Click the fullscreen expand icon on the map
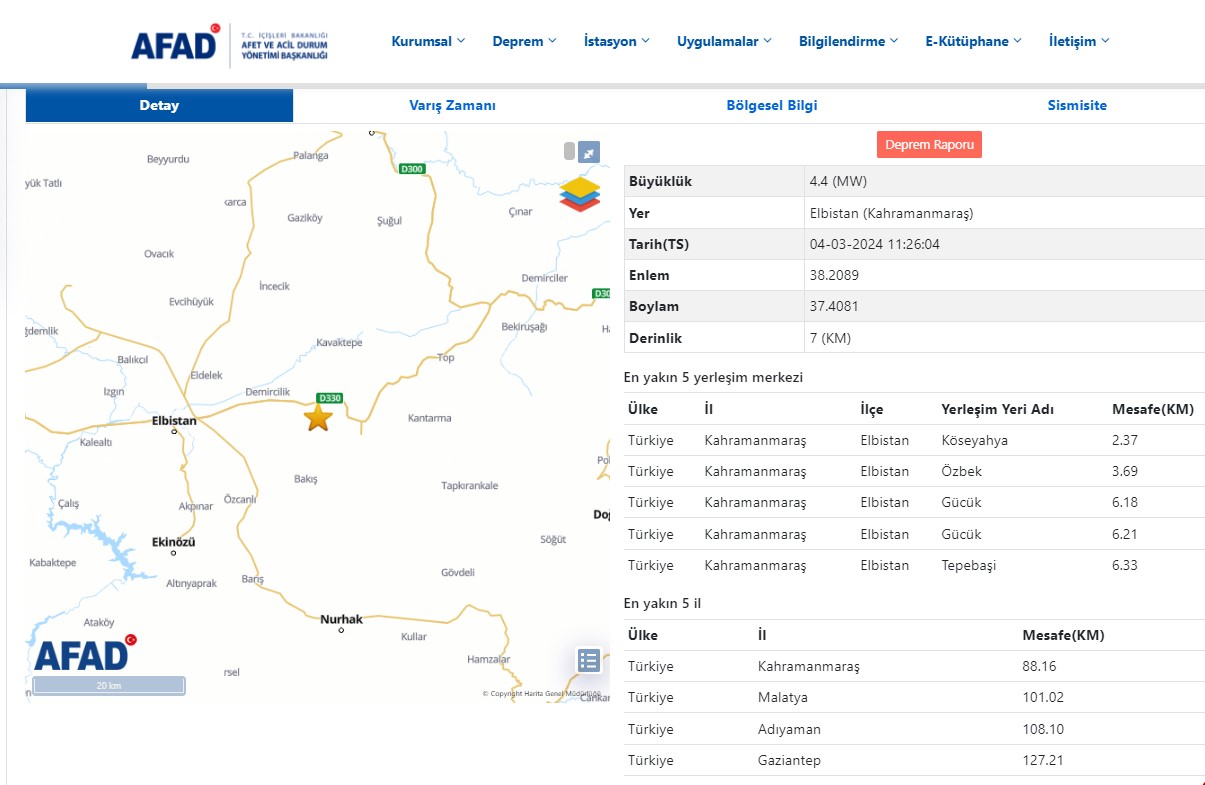 [x=590, y=152]
